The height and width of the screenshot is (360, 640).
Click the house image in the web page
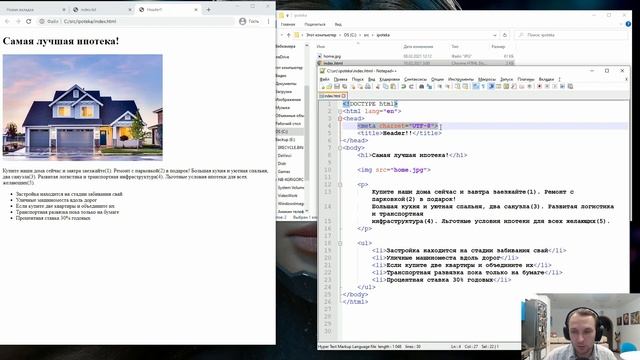tap(82, 107)
